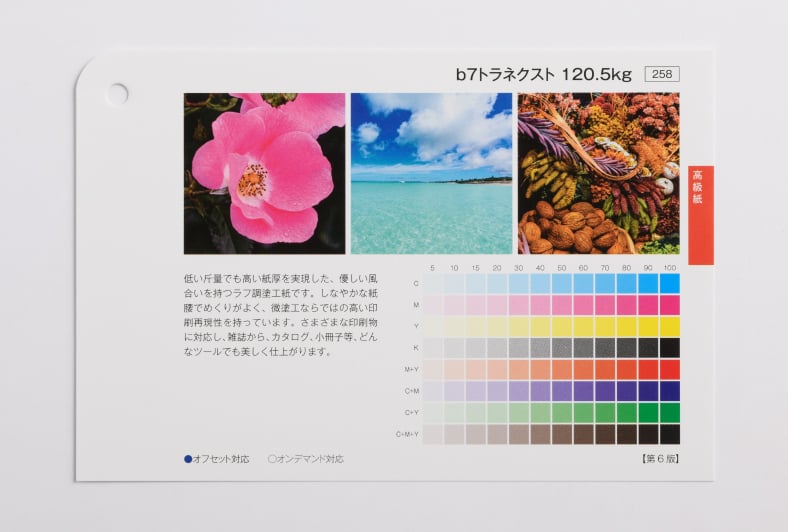The height and width of the screenshot is (532, 788).
Task: Pick the 100% C+M blue swatch
Action: point(669,391)
